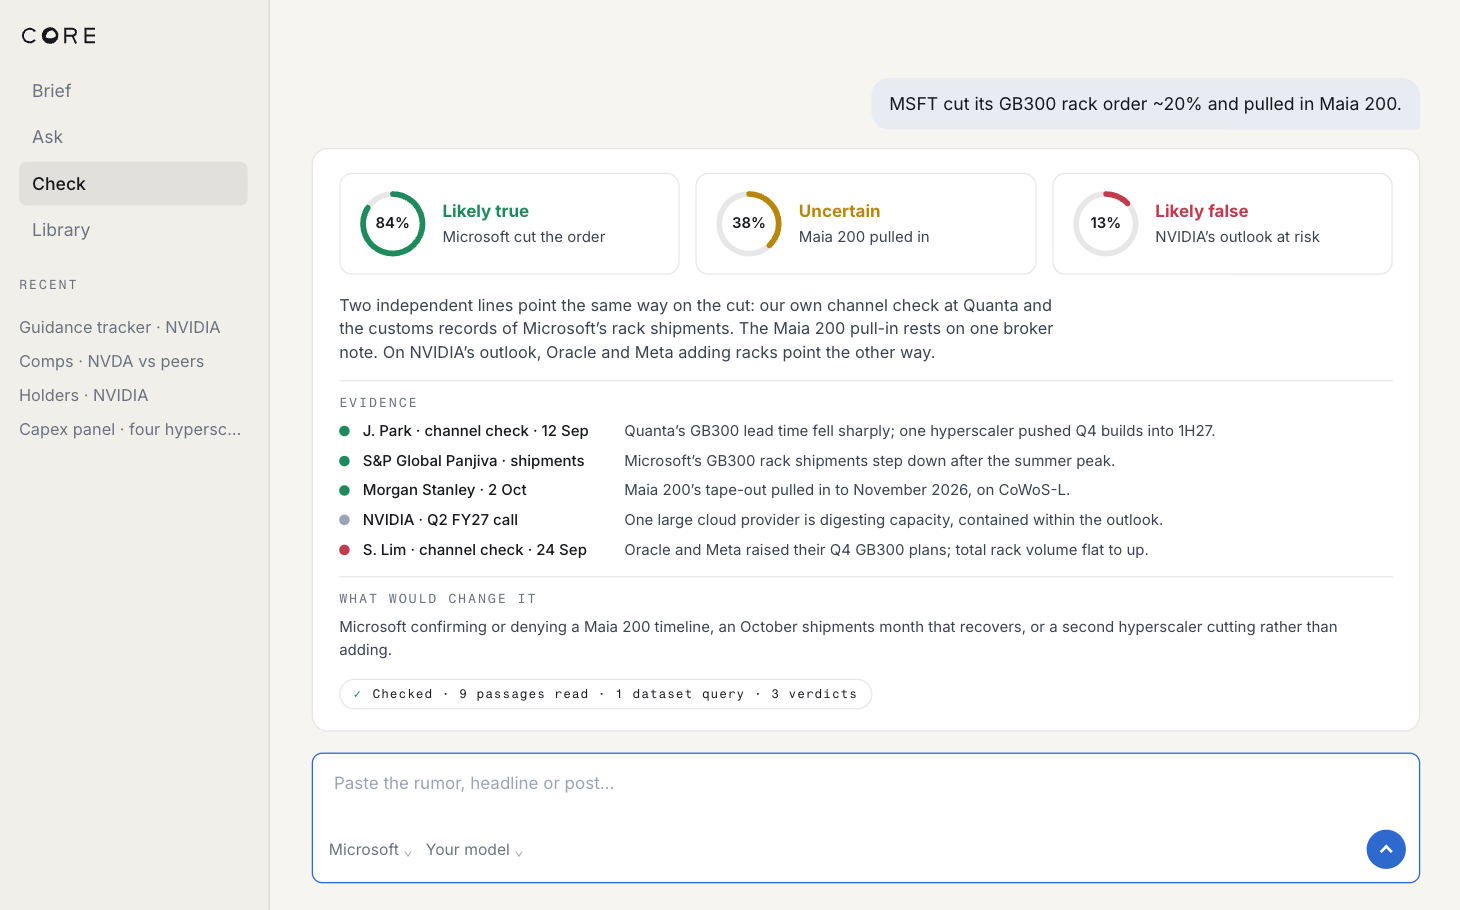Open the Morgan Stanley · 2 Oct source
The image size is (1460, 910).
pos(445,490)
